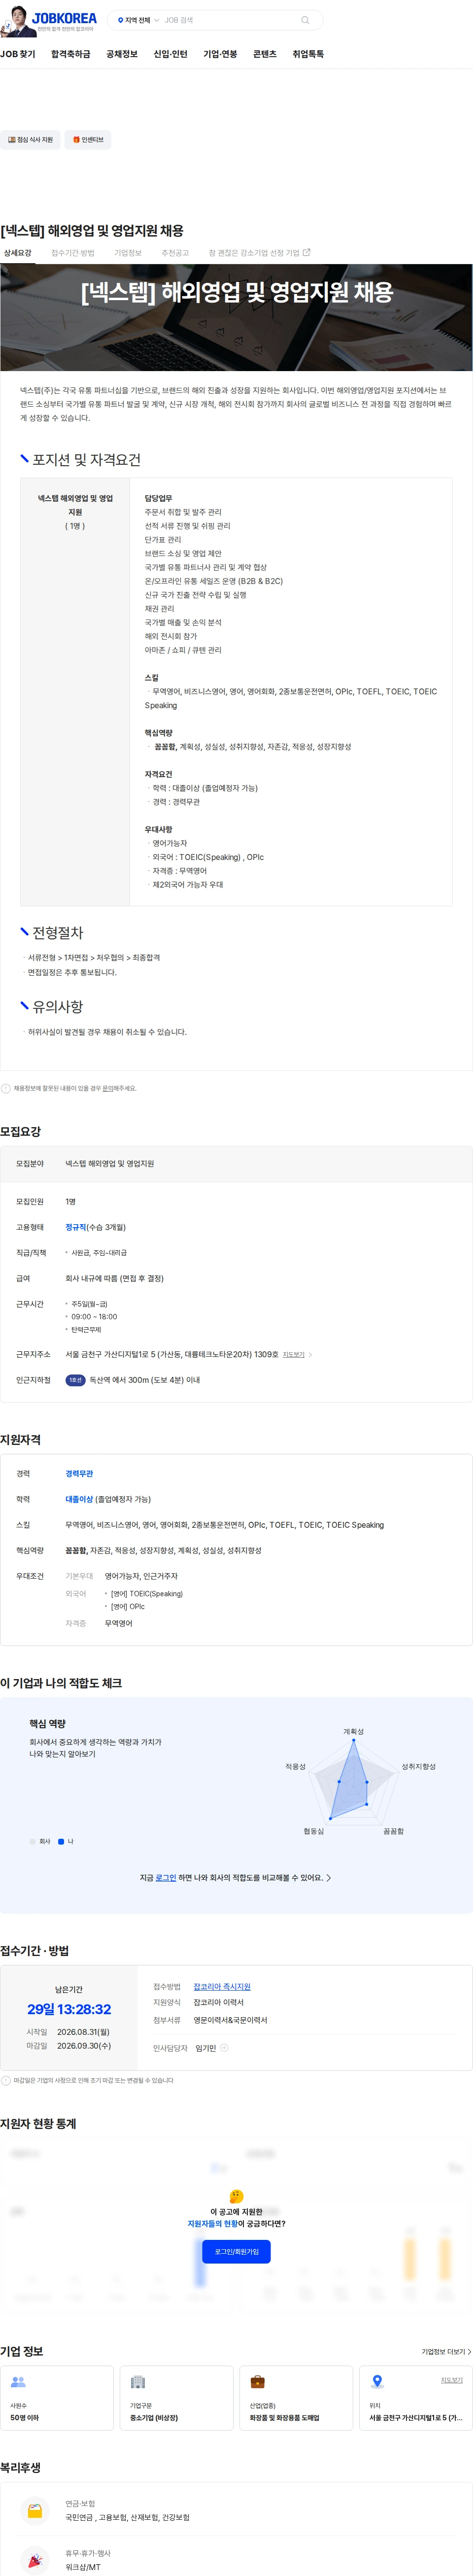This screenshot has height=2576, width=473.
Task: Select the 추천공고 tab
Action: coord(175,253)
